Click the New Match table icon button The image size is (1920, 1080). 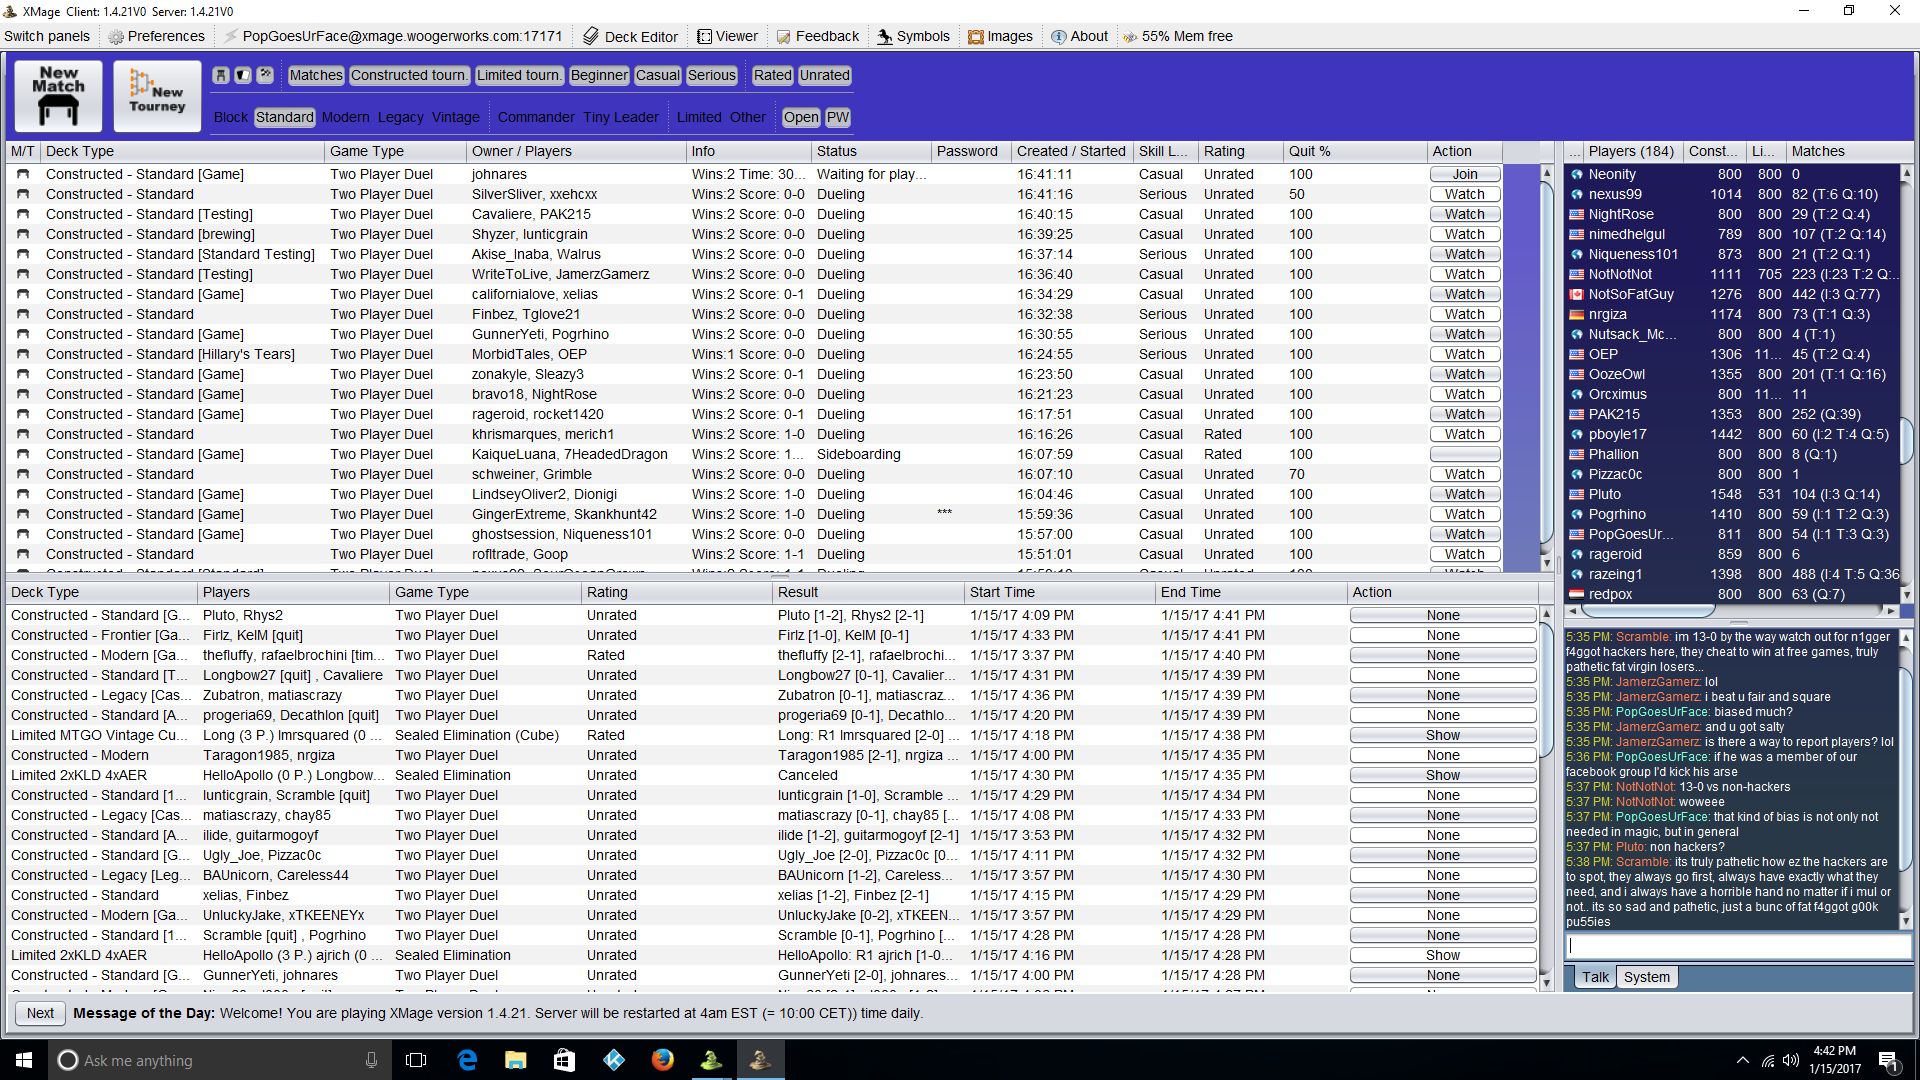tap(58, 96)
